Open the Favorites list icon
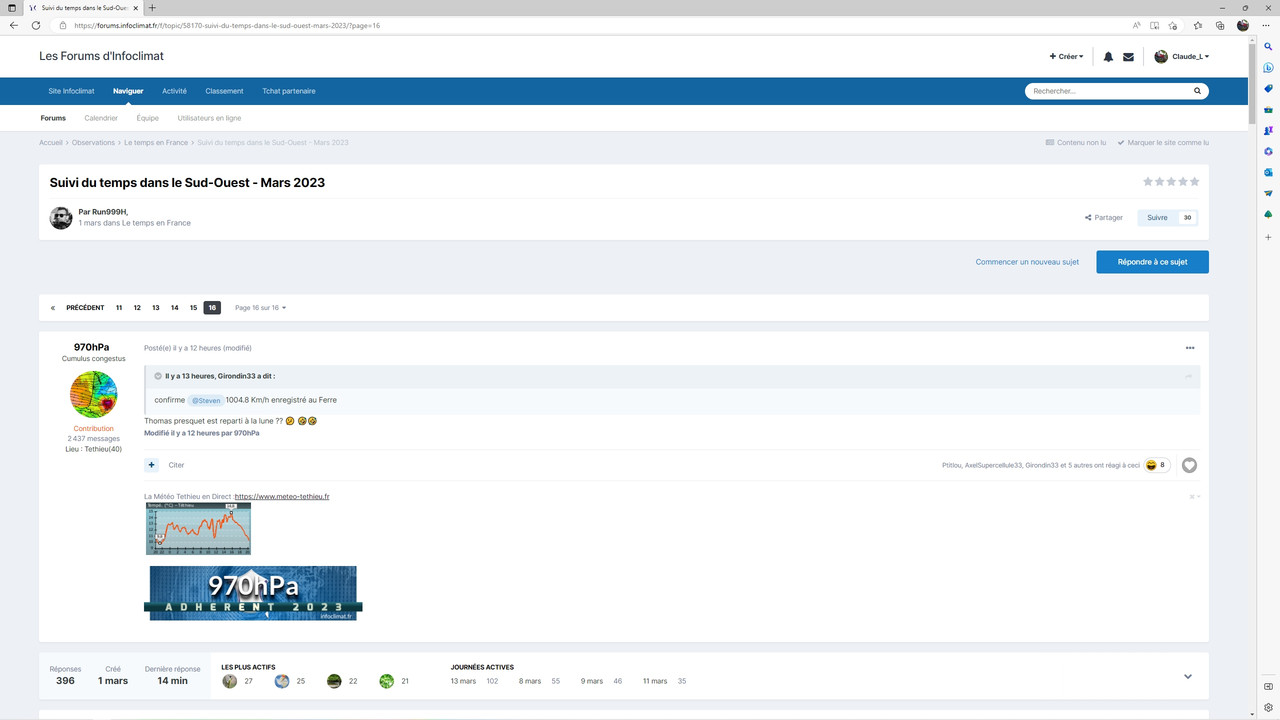This screenshot has height=720, width=1280. (1198, 25)
